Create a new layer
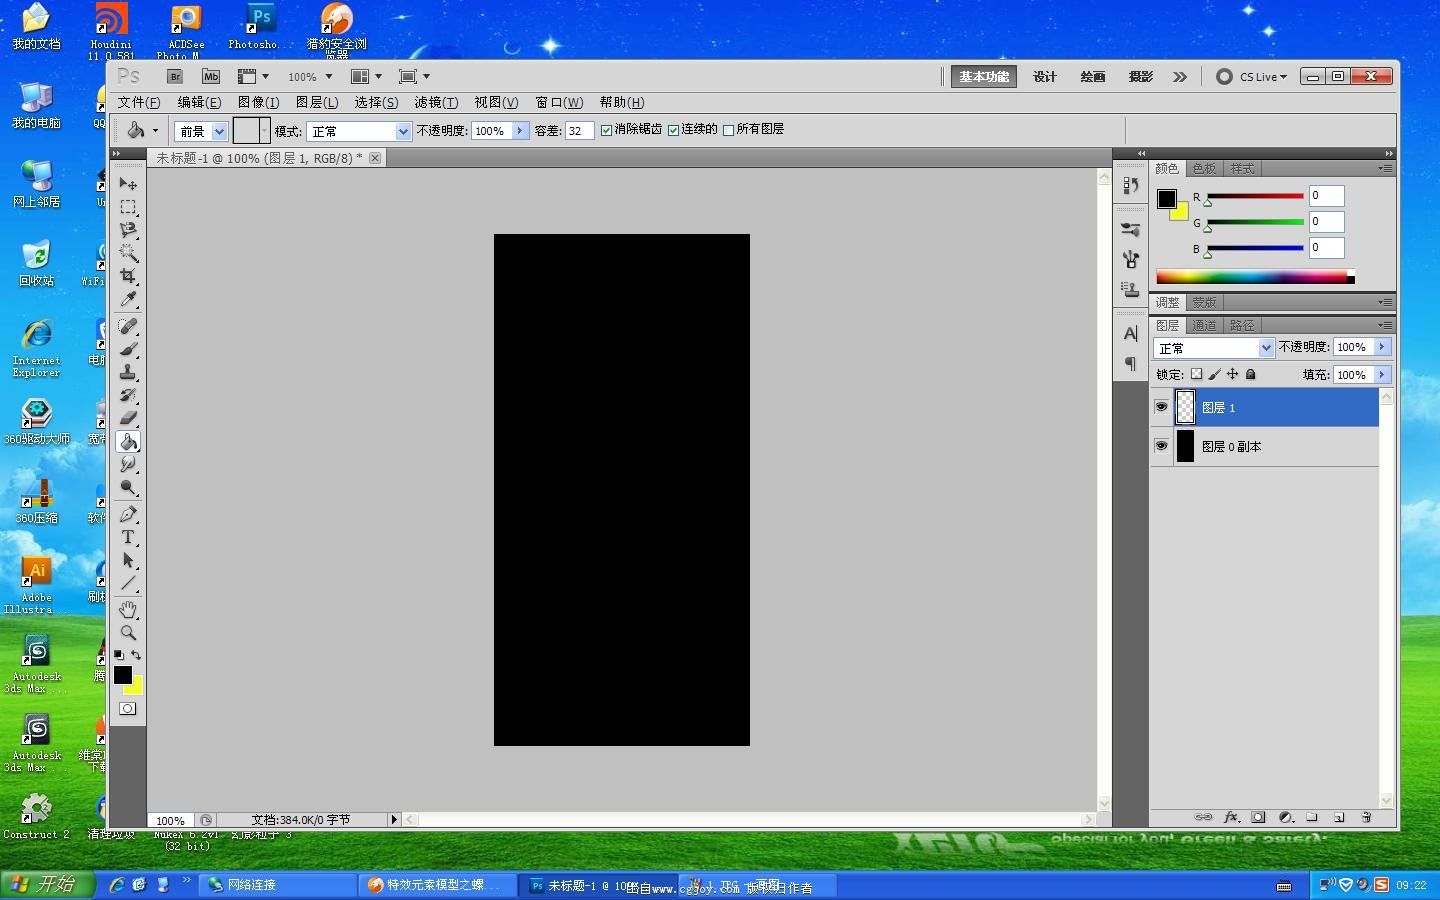 [1339, 817]
